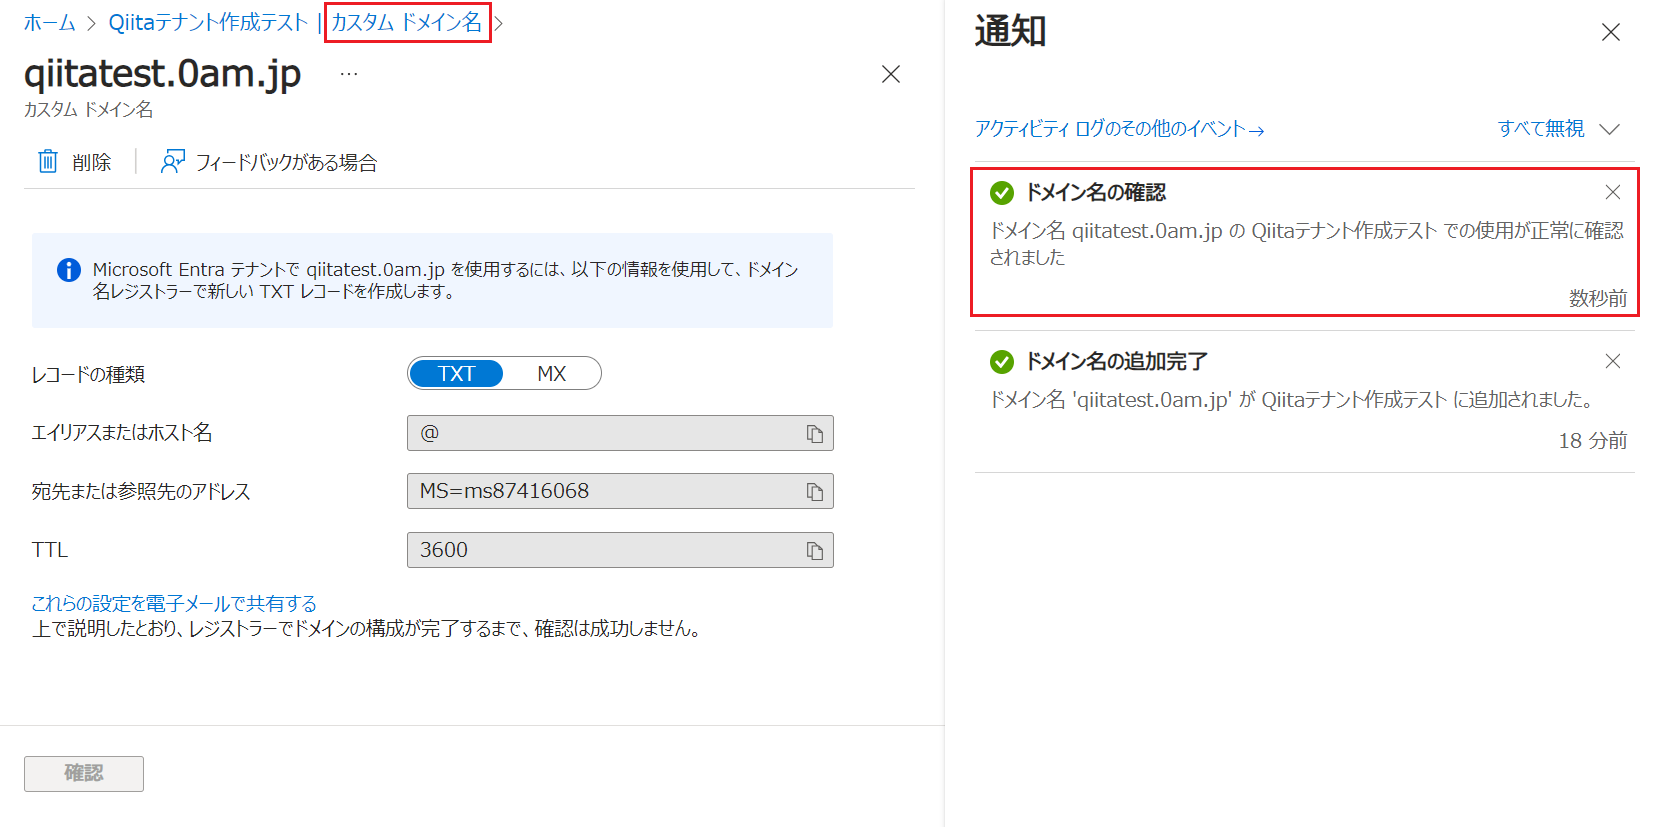This screenshot has height=827, width=1654.
Task: Navigate to カスタム ドメイン名 breadcrumb
Action: pyautogui.click(x=407, y=22)
